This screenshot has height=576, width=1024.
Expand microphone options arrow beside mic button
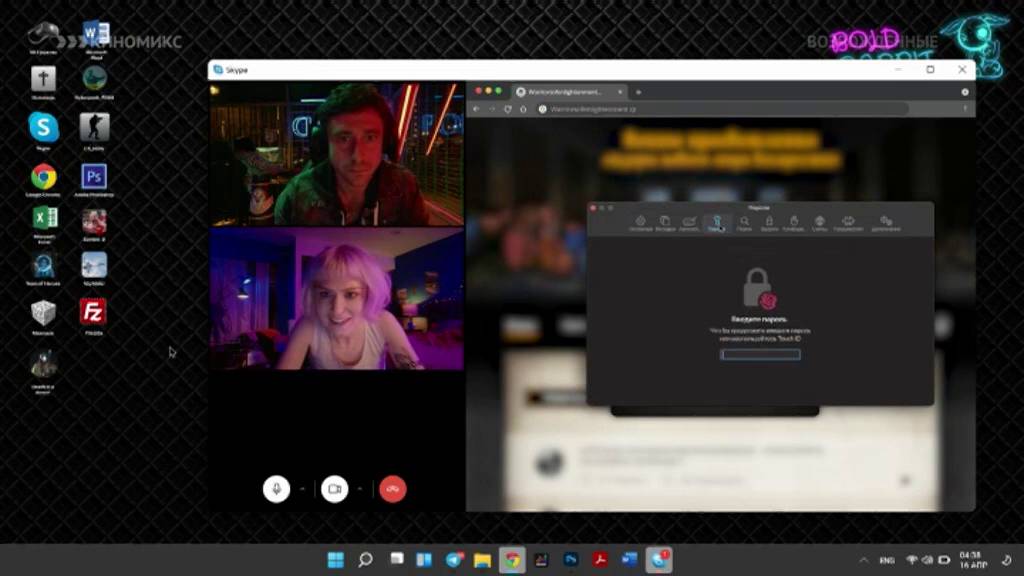(302, 488)
